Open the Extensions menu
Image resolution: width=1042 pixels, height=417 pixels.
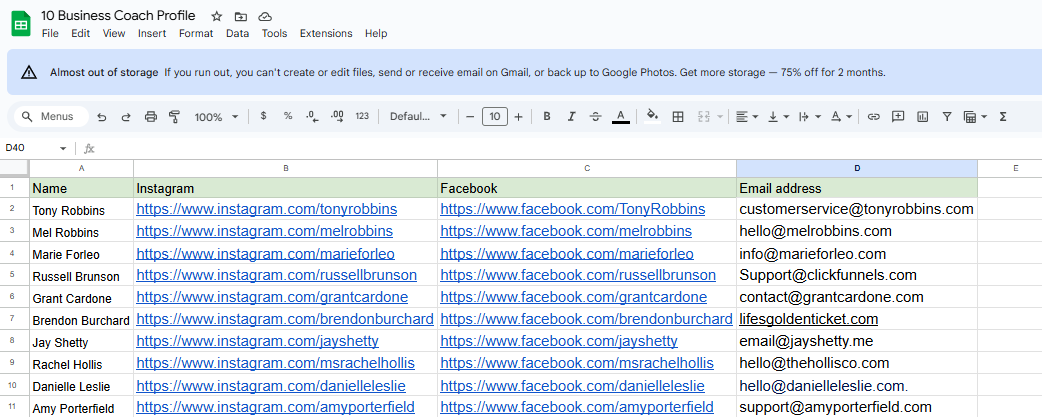[x=326, y=33]
